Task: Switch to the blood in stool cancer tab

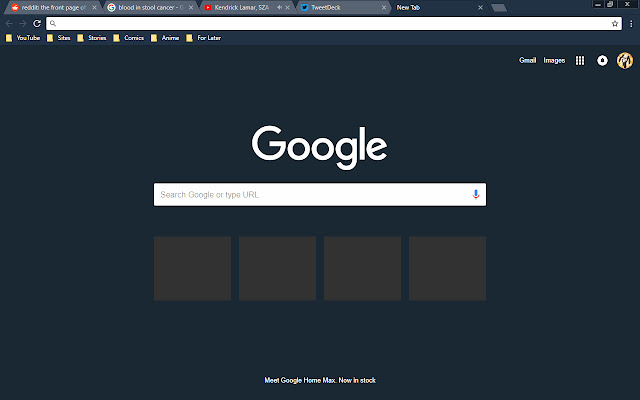Action: (x=151, y=7)
